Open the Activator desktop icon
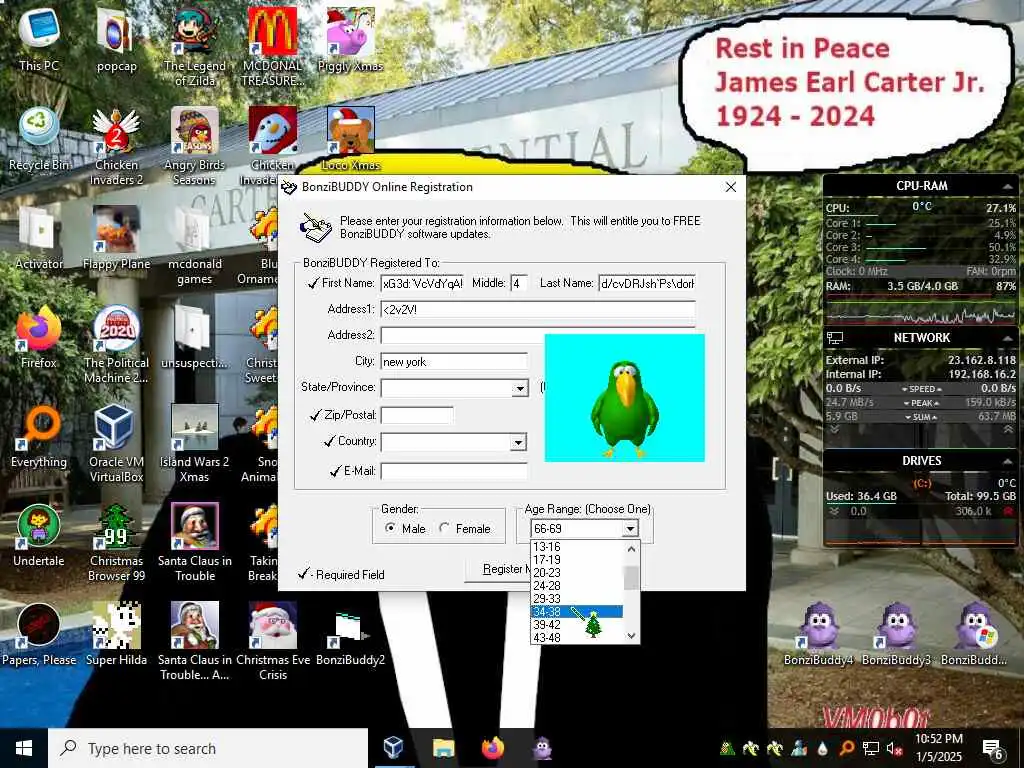This screenshot has height=768, width=1024. 39,238
